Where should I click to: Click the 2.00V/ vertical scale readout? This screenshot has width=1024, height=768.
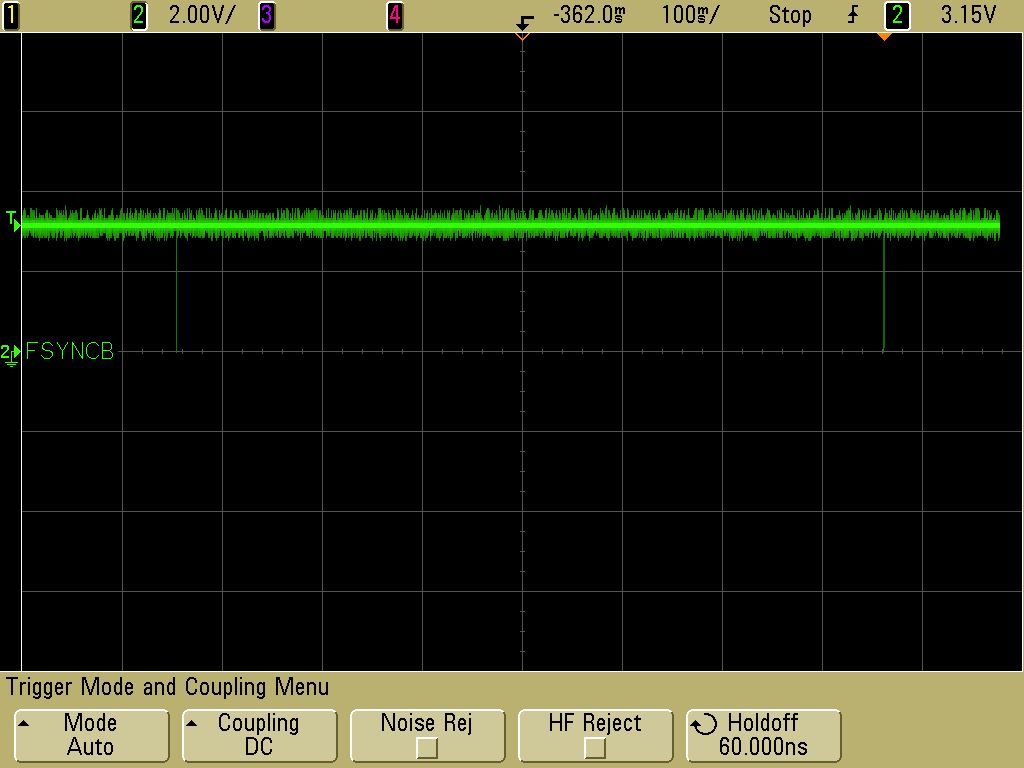pyautogui.click(x=201, y=15)
